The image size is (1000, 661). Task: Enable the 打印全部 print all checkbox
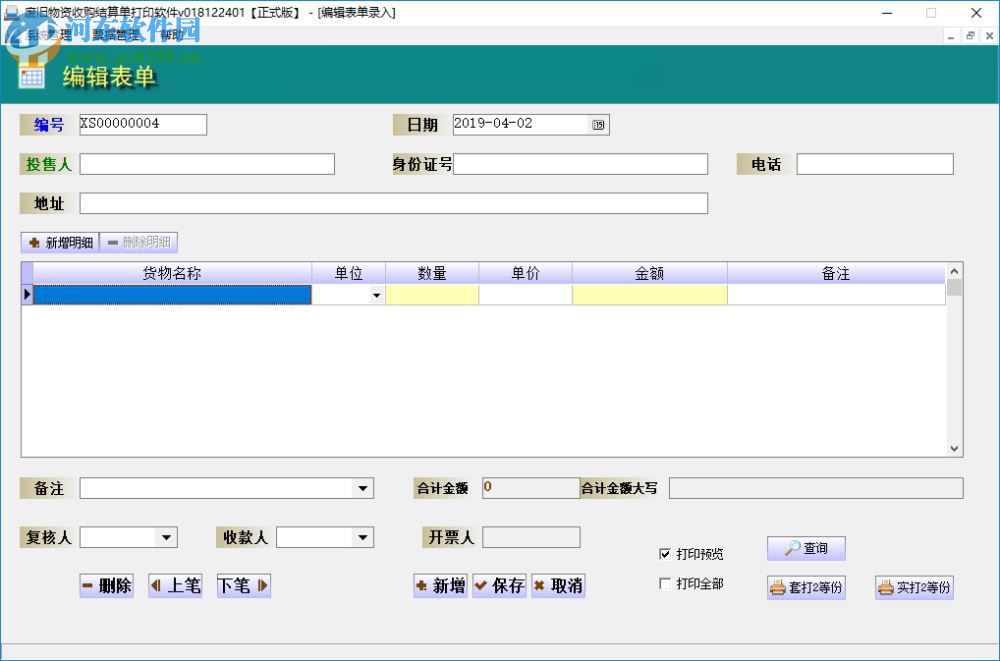tap(665, 585)
